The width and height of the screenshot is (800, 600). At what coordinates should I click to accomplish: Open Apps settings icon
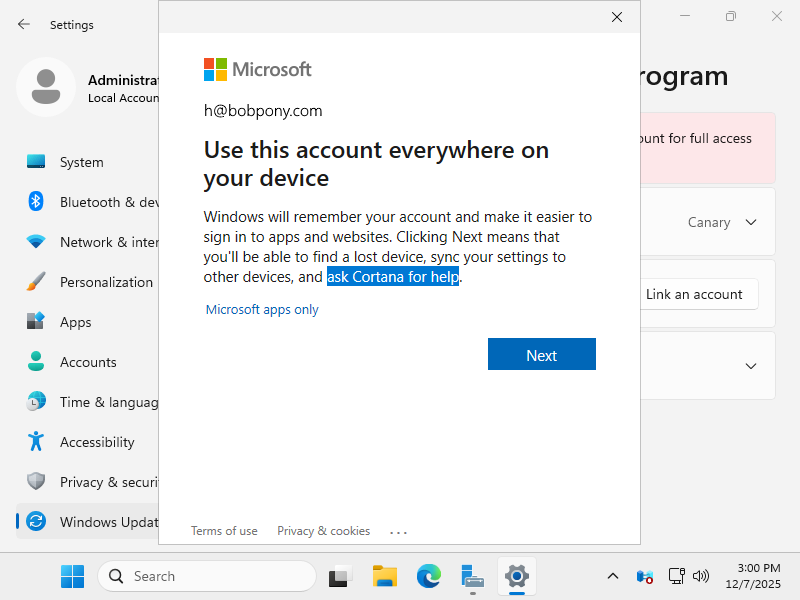coord(36,321)
